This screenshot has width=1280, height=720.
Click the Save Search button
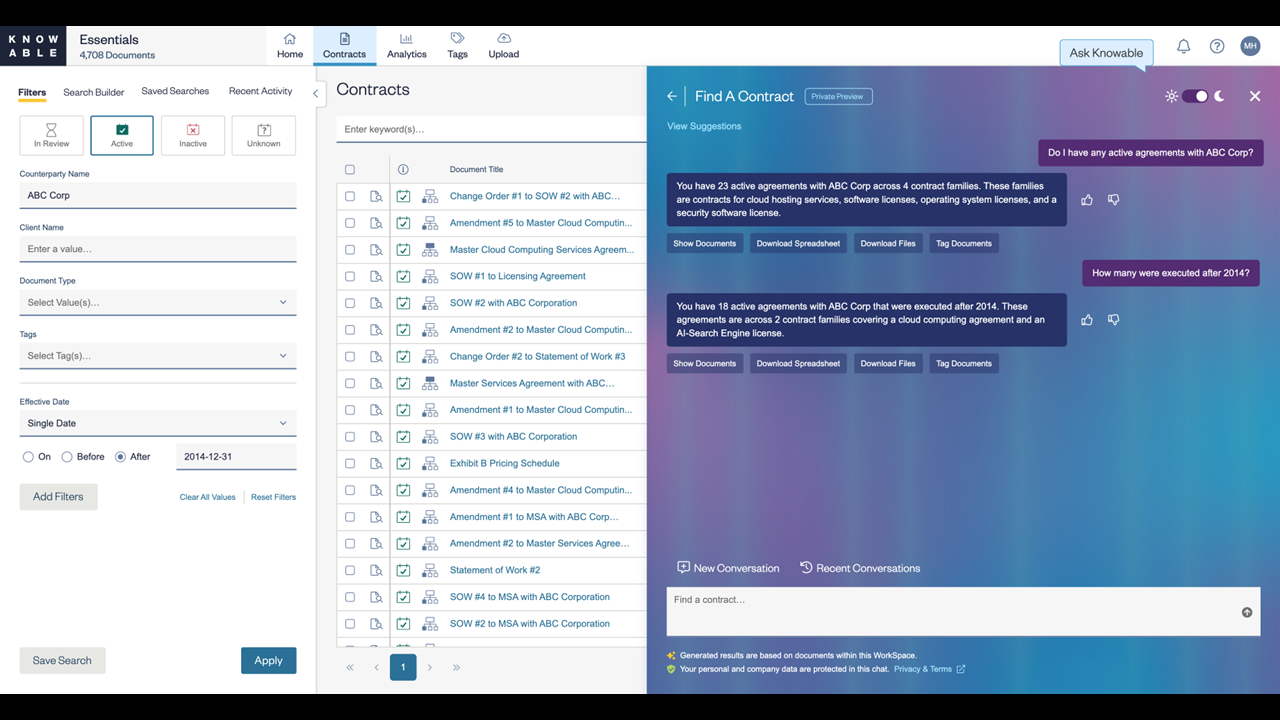pyautogui.click(x=62, y=660)
